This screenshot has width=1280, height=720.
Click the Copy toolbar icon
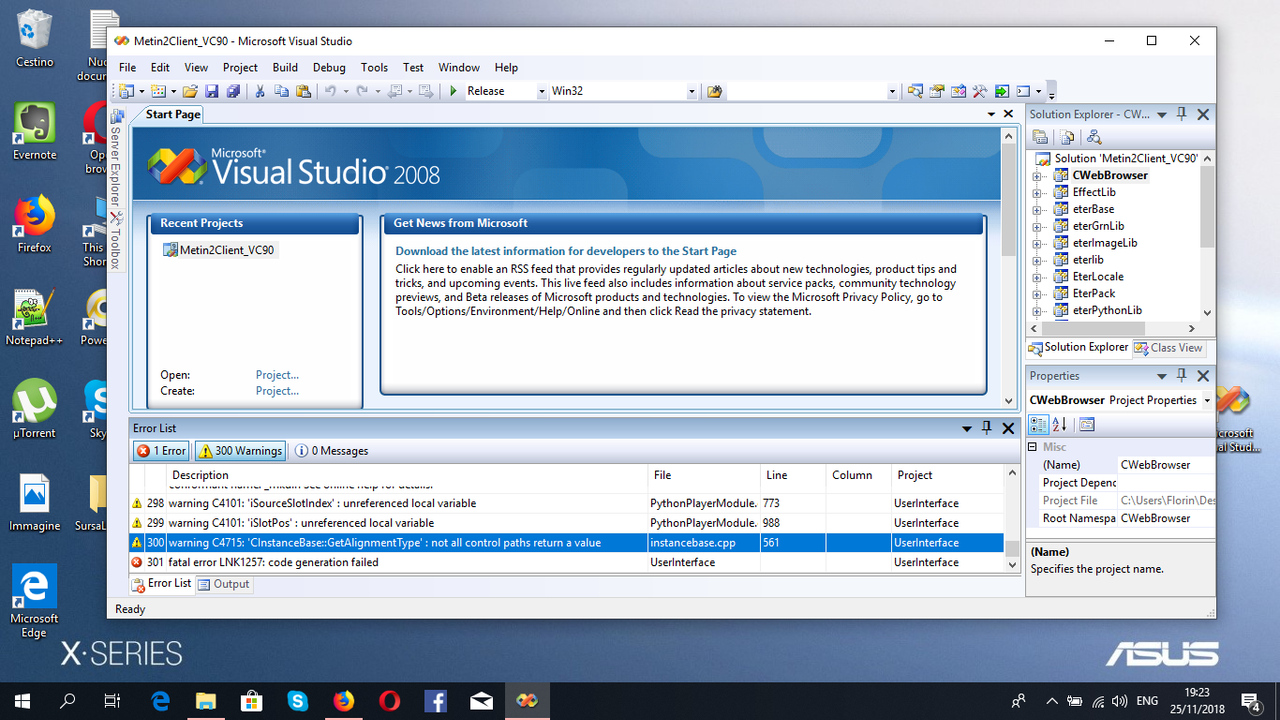[281, 91]
